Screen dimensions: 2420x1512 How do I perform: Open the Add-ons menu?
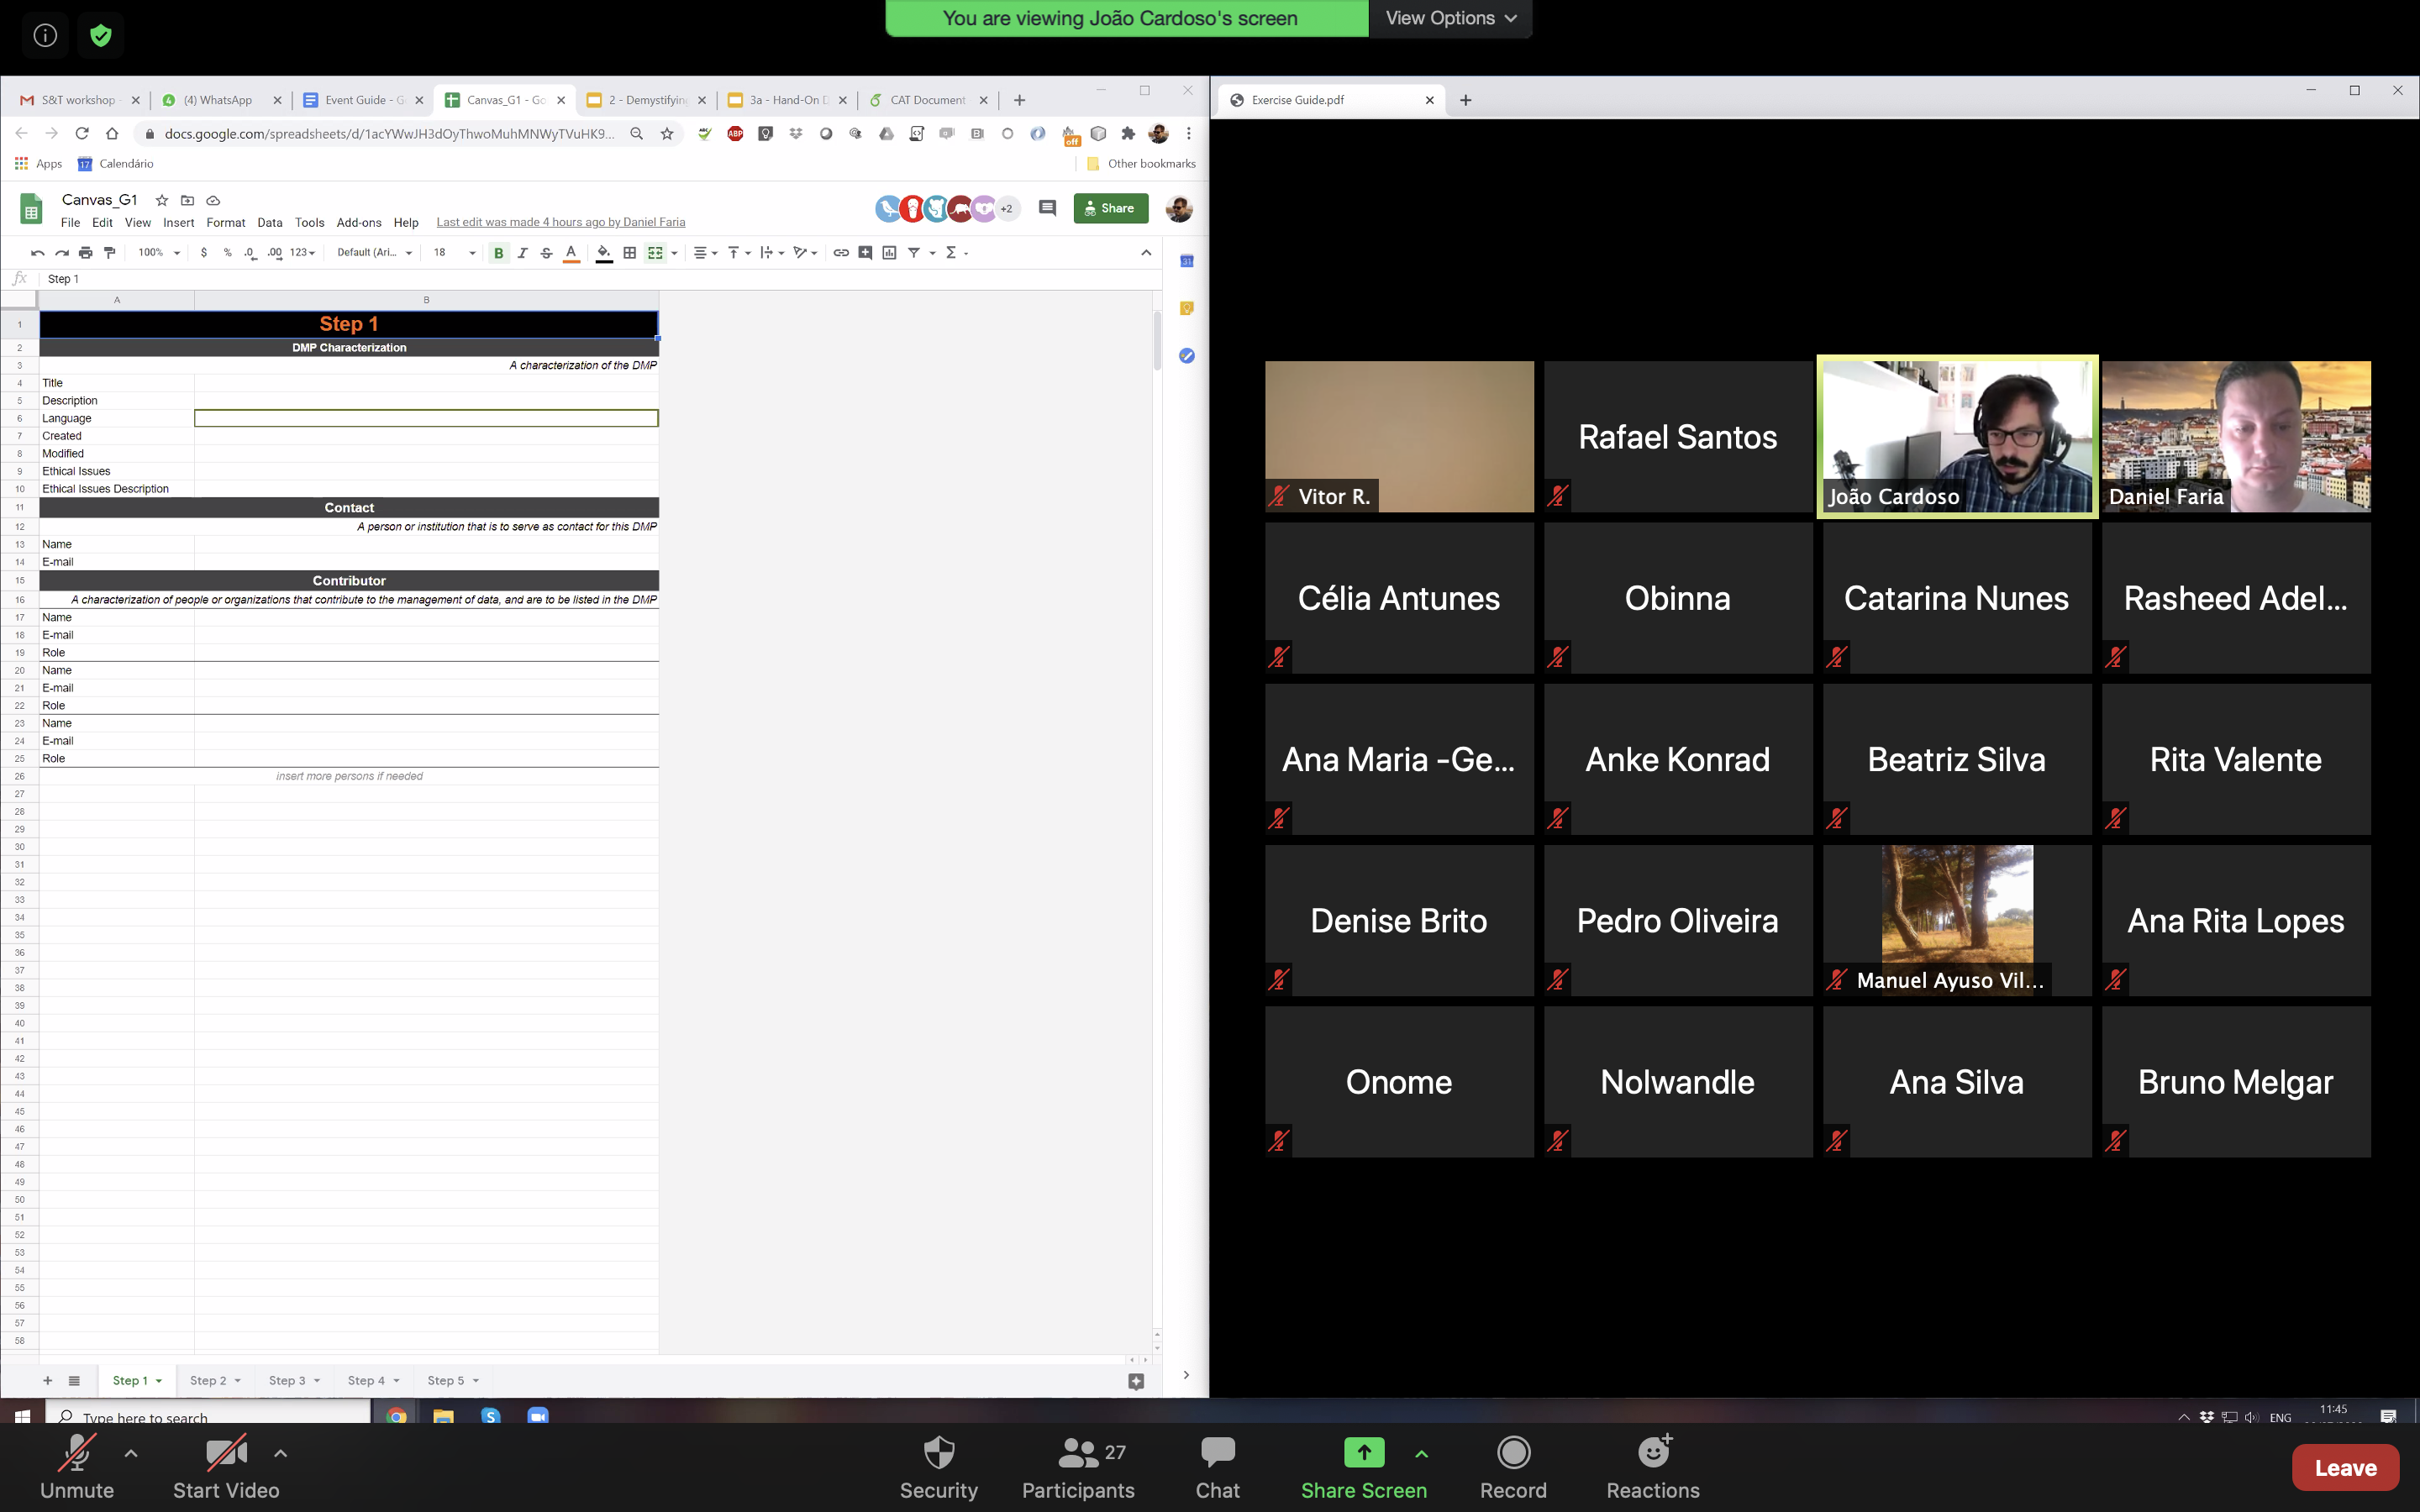[x=359, y=223]
